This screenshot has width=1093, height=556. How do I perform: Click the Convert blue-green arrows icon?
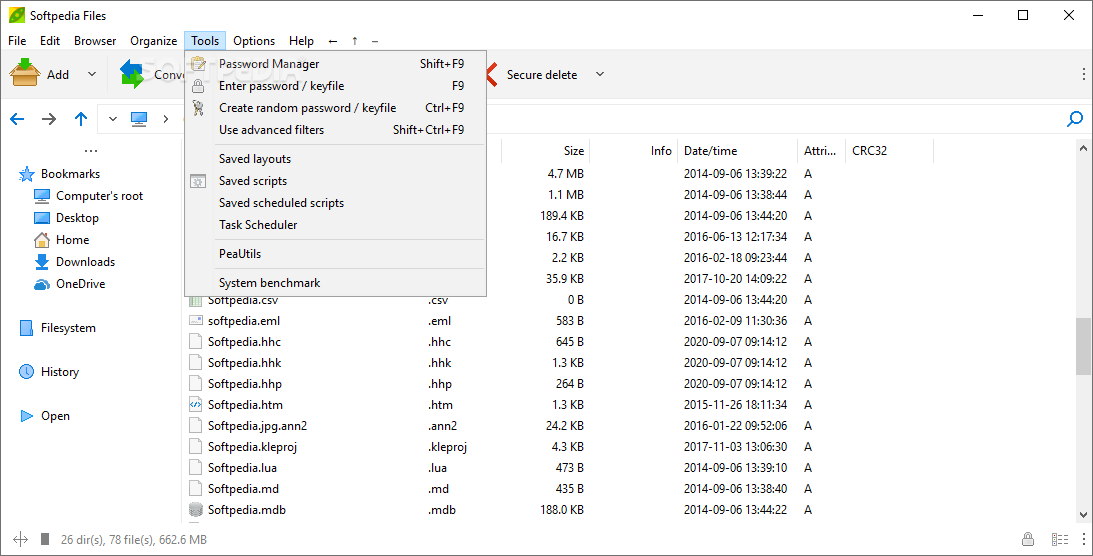tap(131, 73)
